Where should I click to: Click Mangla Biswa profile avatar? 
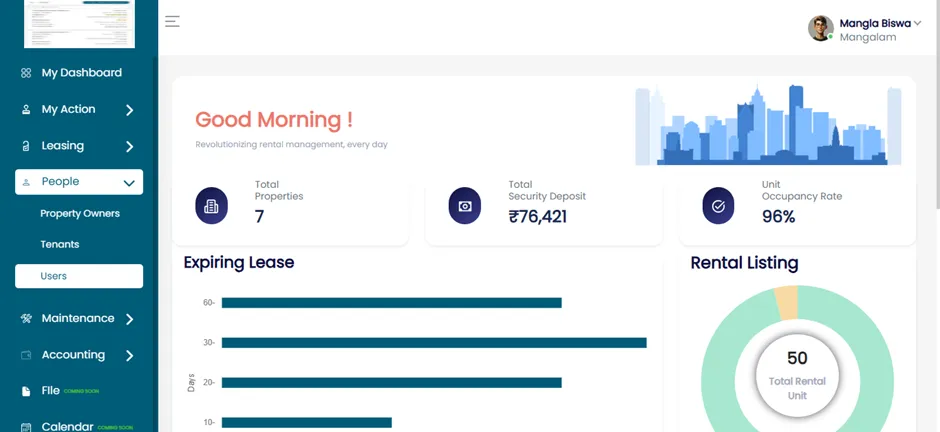(821, 28)
